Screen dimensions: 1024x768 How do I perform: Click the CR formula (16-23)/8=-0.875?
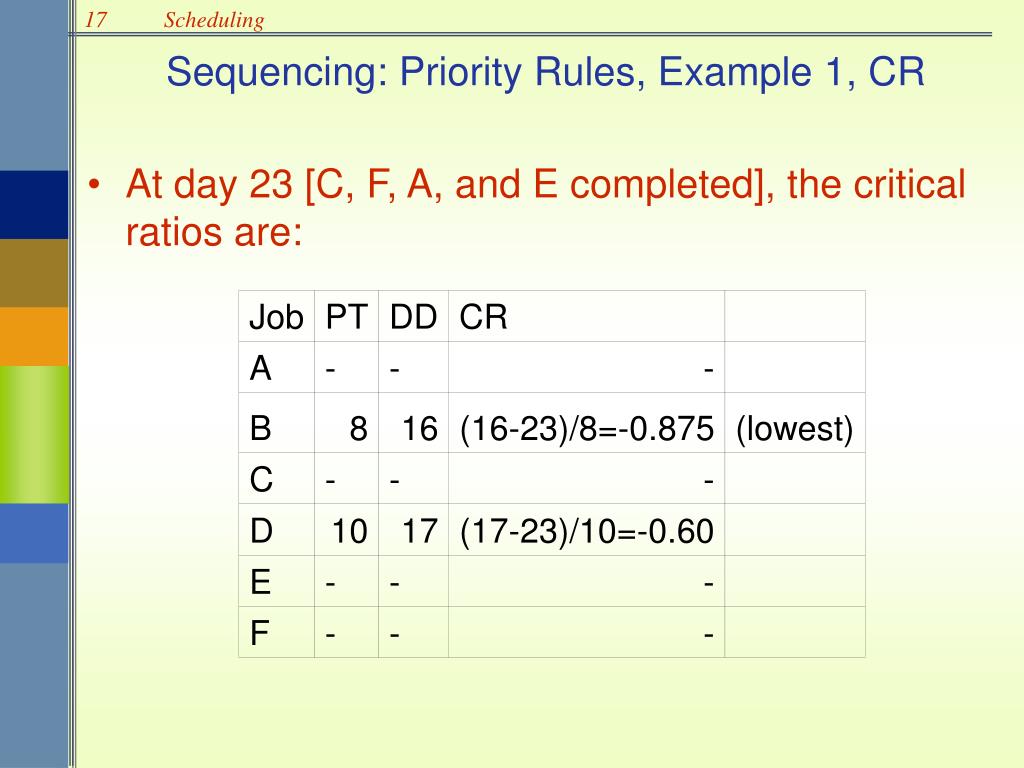pos(586,428)
